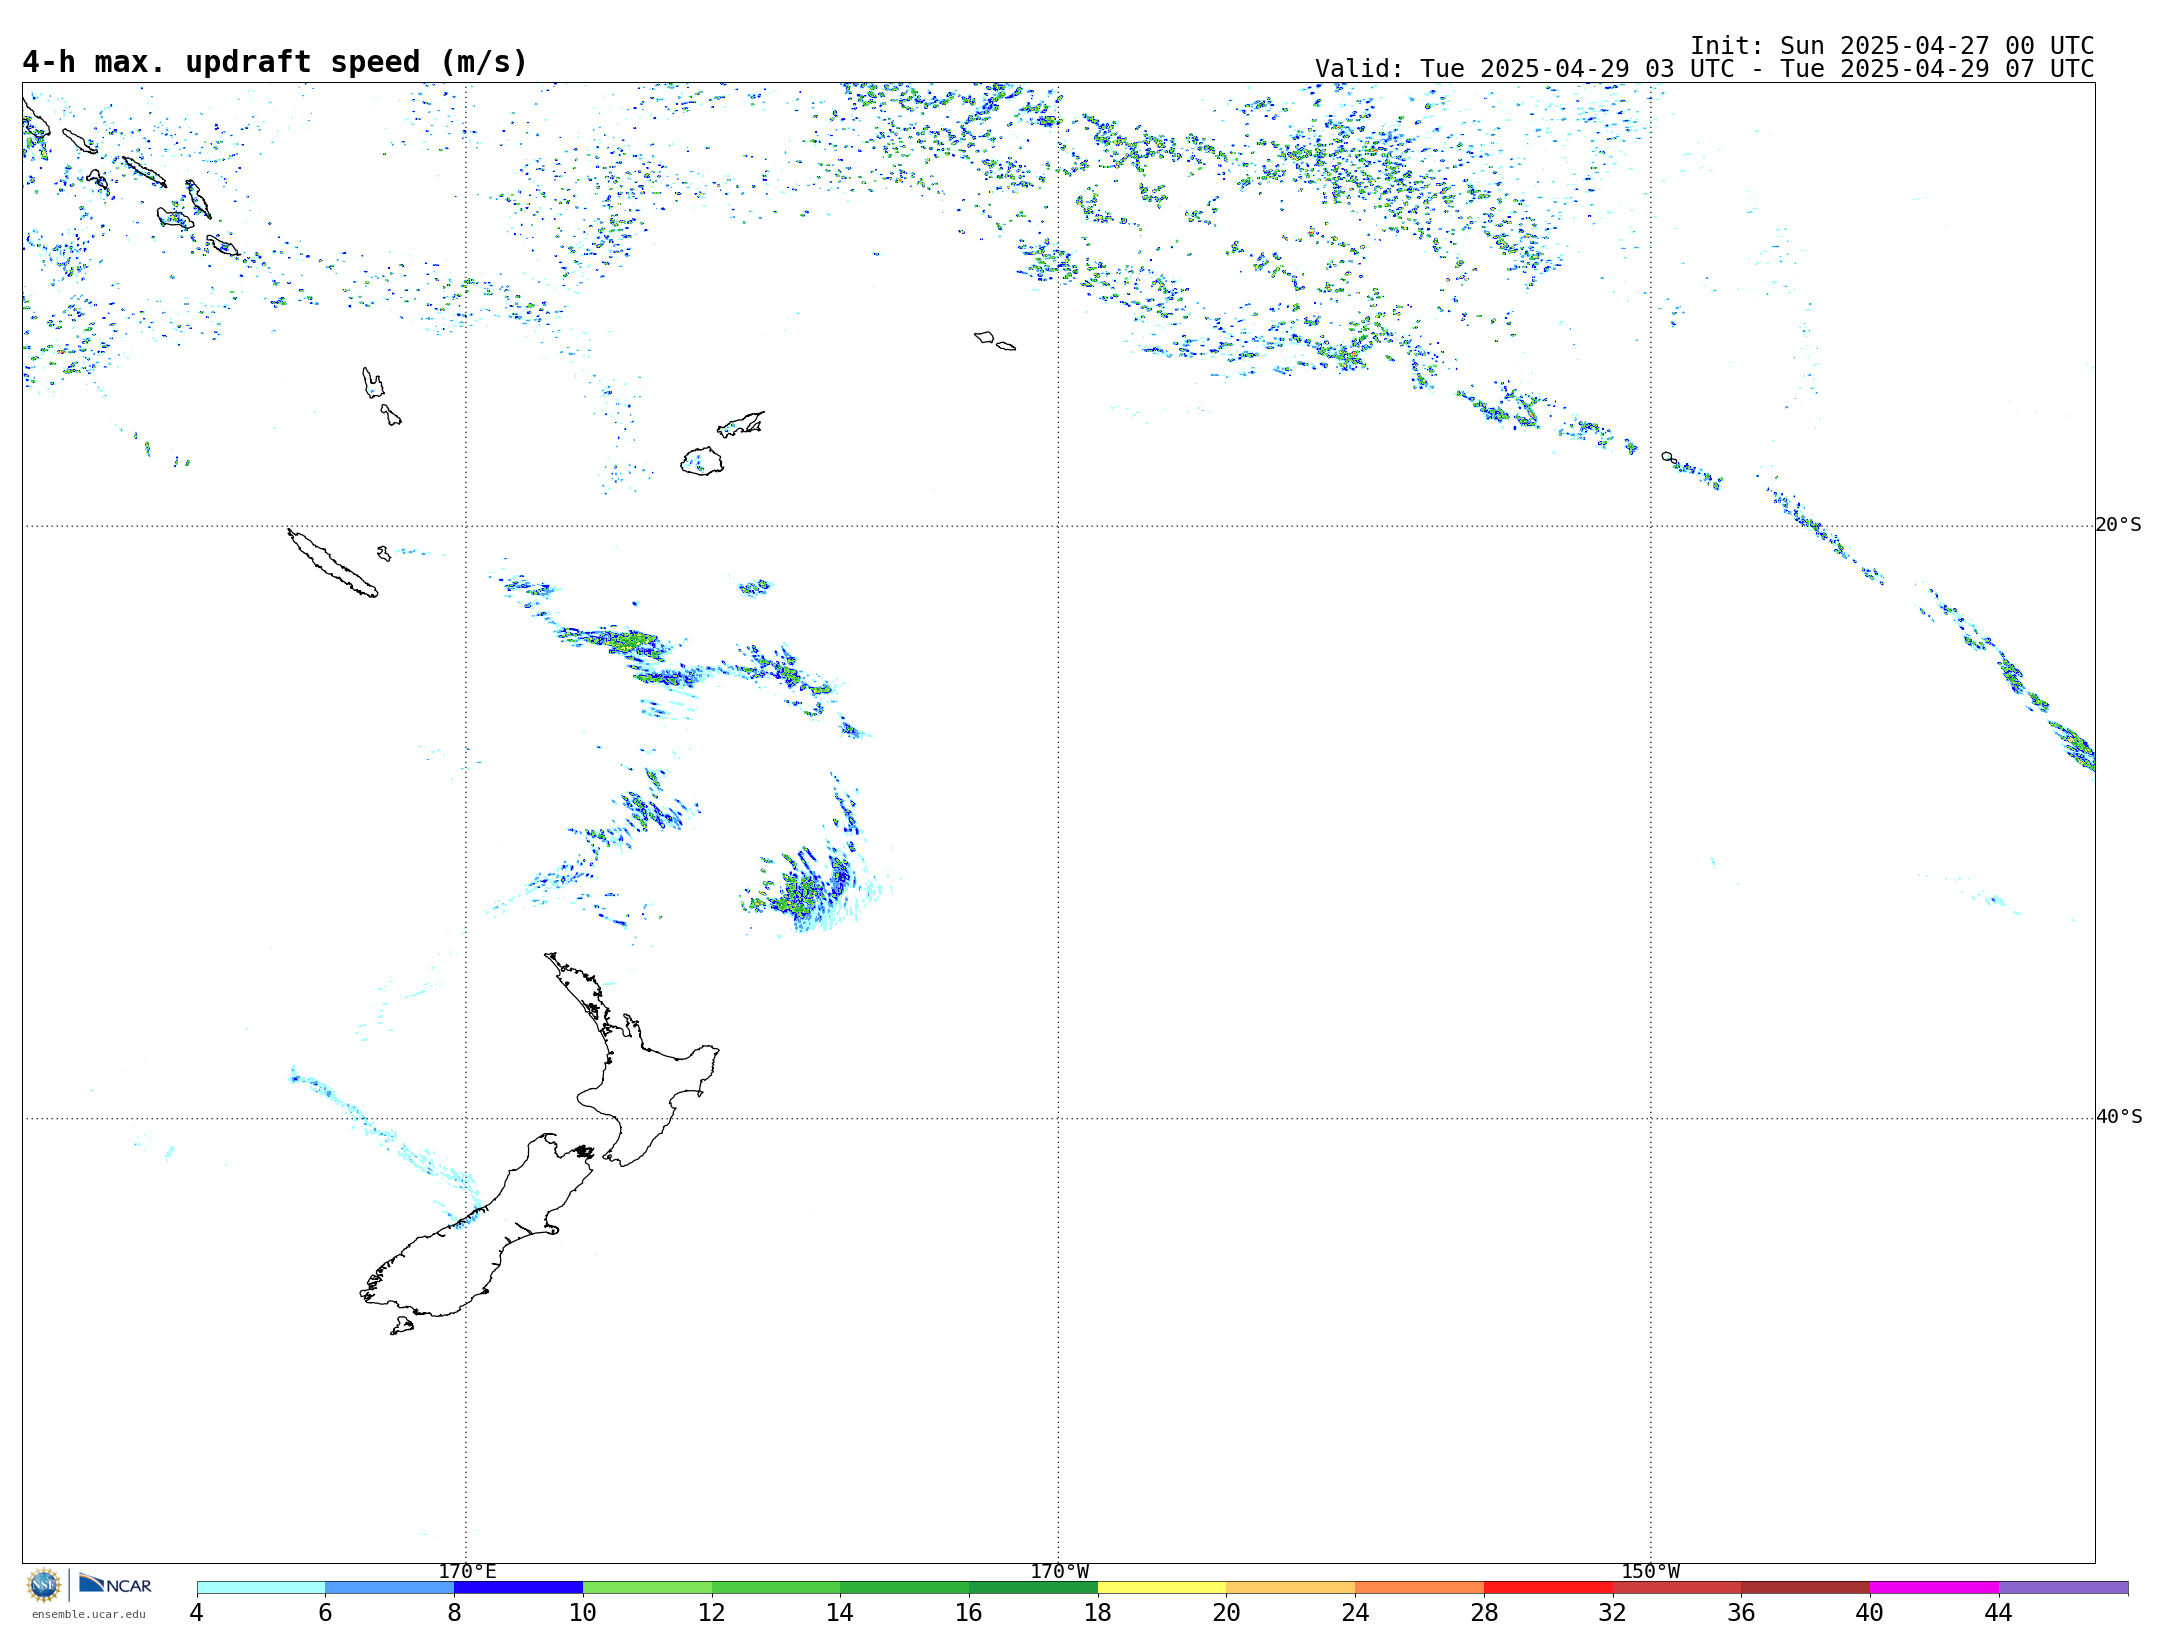
Task: Click the 20°S latitude label
Action: 2118,525
